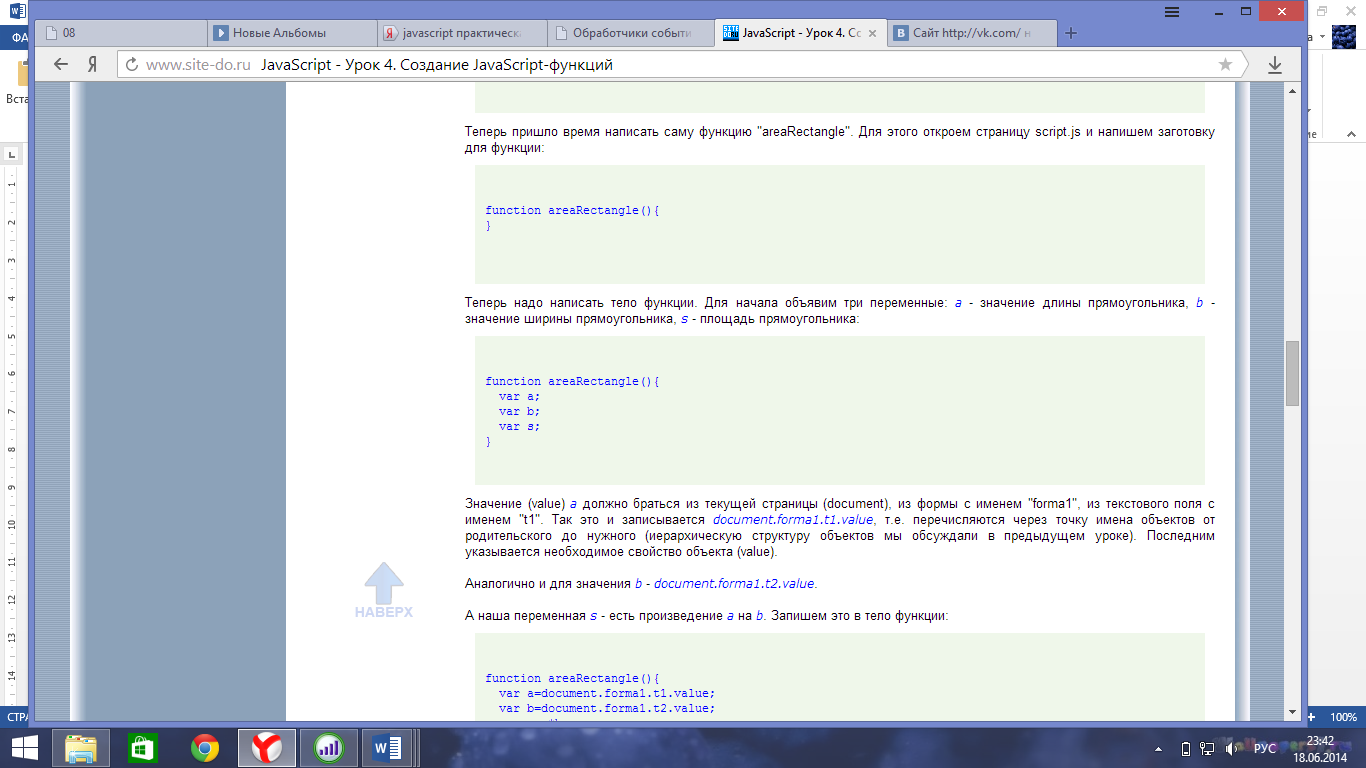Open Windows Store from the taskbar
Screen dimensions: 1366x768
[x=143, y=748]
